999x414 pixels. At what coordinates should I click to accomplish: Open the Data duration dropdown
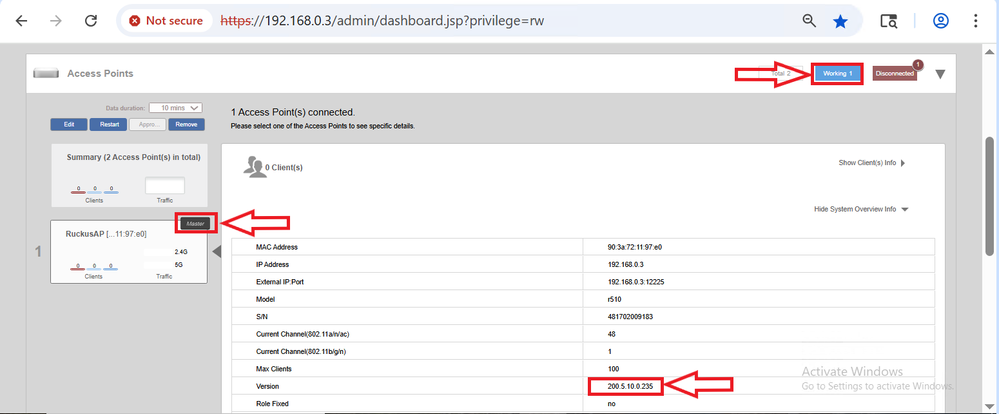[176, 108]
